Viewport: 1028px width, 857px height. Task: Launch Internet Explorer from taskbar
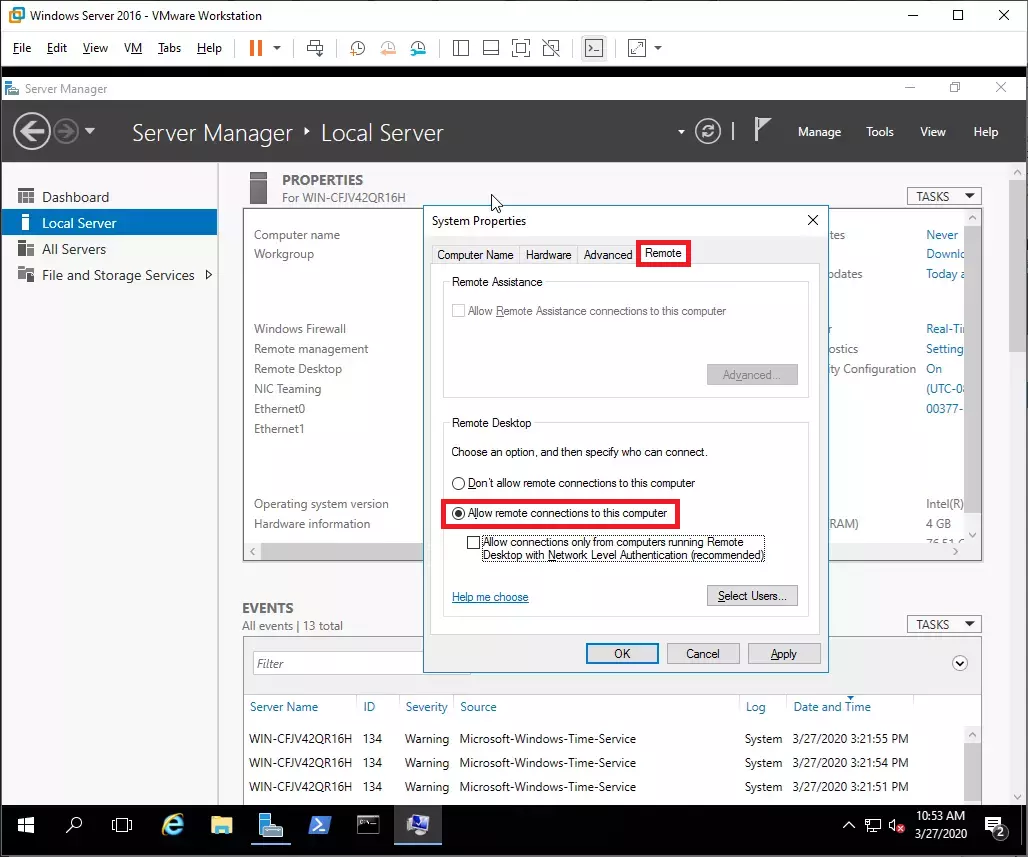tap(172, 826)
